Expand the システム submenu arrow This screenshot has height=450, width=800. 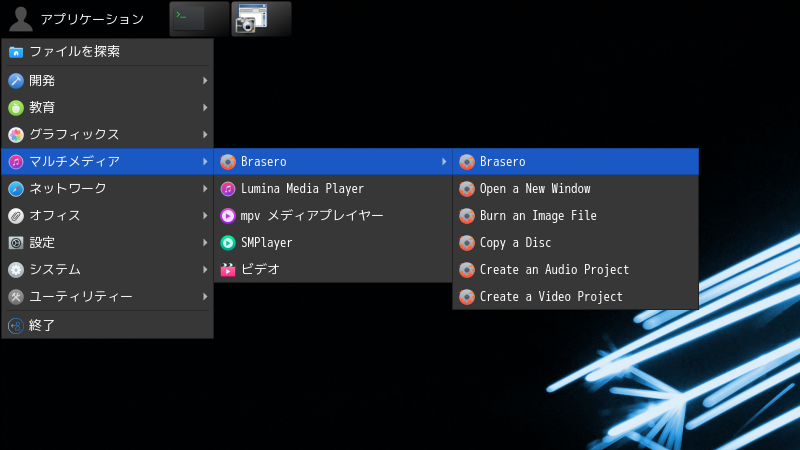pos(205,269)
